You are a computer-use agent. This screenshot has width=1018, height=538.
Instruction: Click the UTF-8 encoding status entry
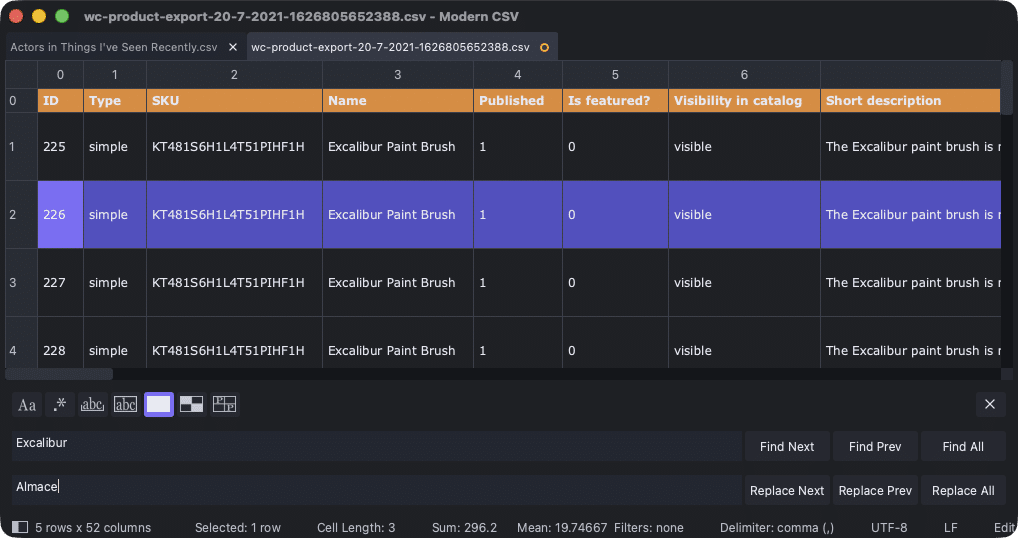click(x=889, y=528)
